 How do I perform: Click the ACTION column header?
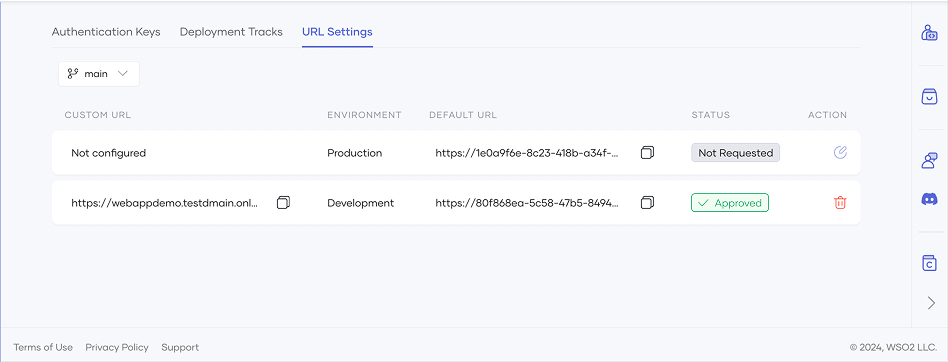[828, 115]
